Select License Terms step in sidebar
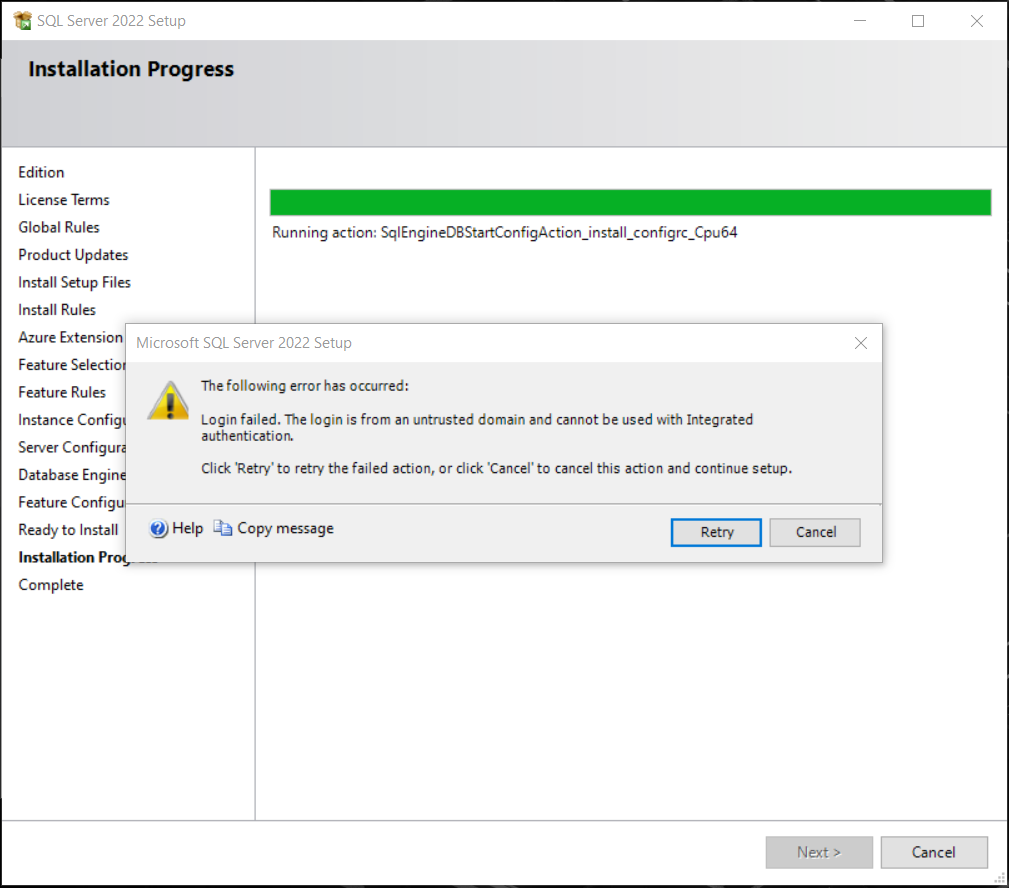Viewport: 1009px width, 888px height. point(64,200)
